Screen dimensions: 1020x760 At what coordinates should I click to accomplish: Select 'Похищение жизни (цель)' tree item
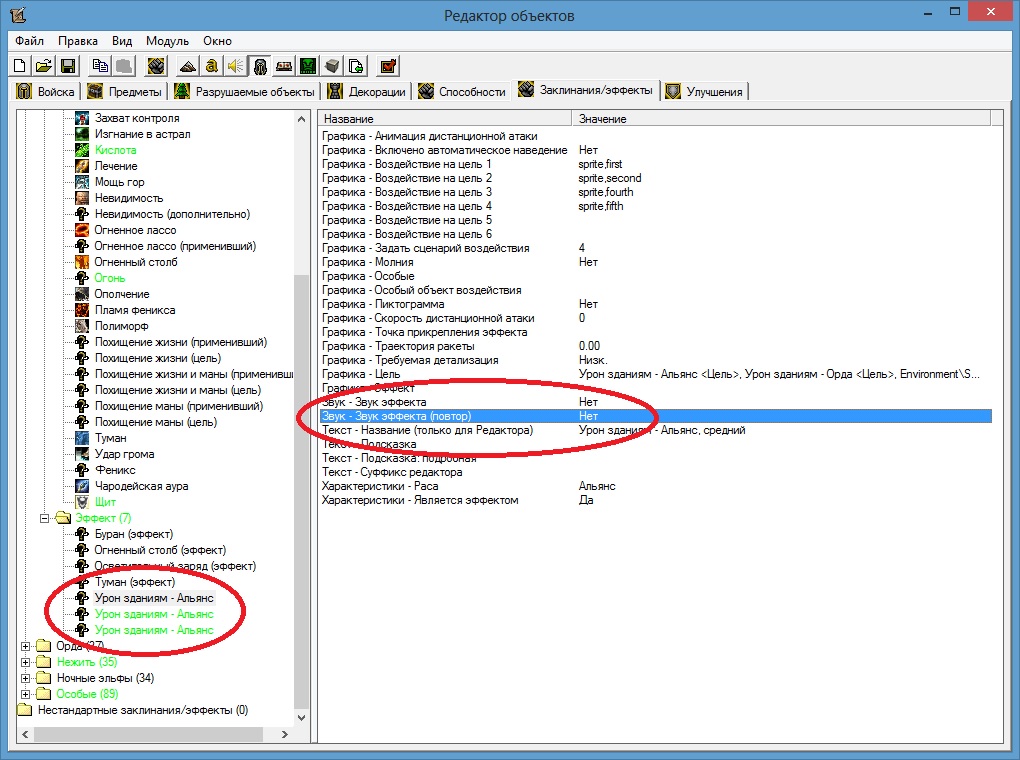pyautogui.click(x=158, y=358)
